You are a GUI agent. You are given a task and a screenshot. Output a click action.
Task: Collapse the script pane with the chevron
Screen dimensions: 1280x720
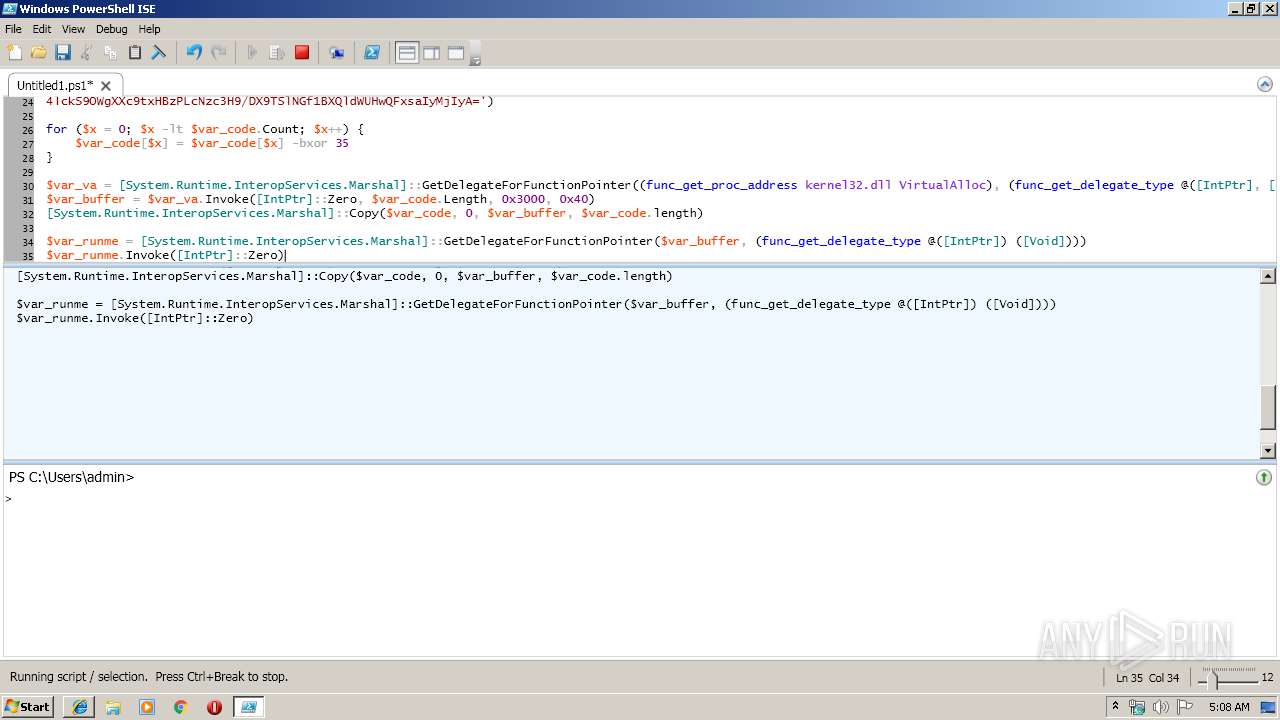tap(1264, 84)
